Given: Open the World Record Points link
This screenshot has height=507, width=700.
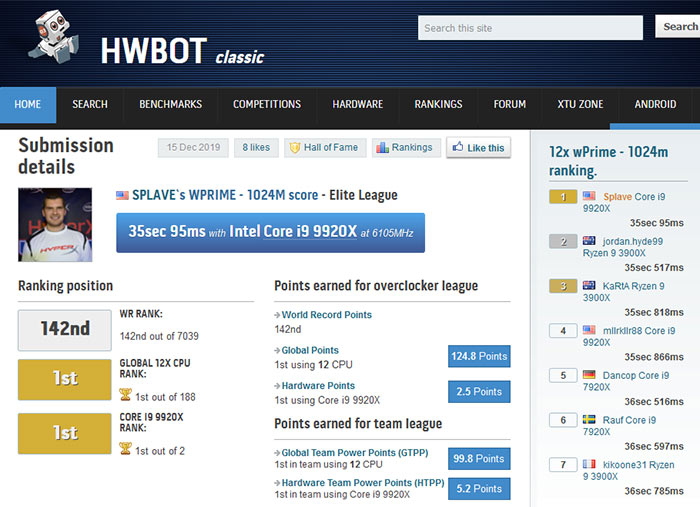Looking at the screenshot, I should [x=326, y=315].
